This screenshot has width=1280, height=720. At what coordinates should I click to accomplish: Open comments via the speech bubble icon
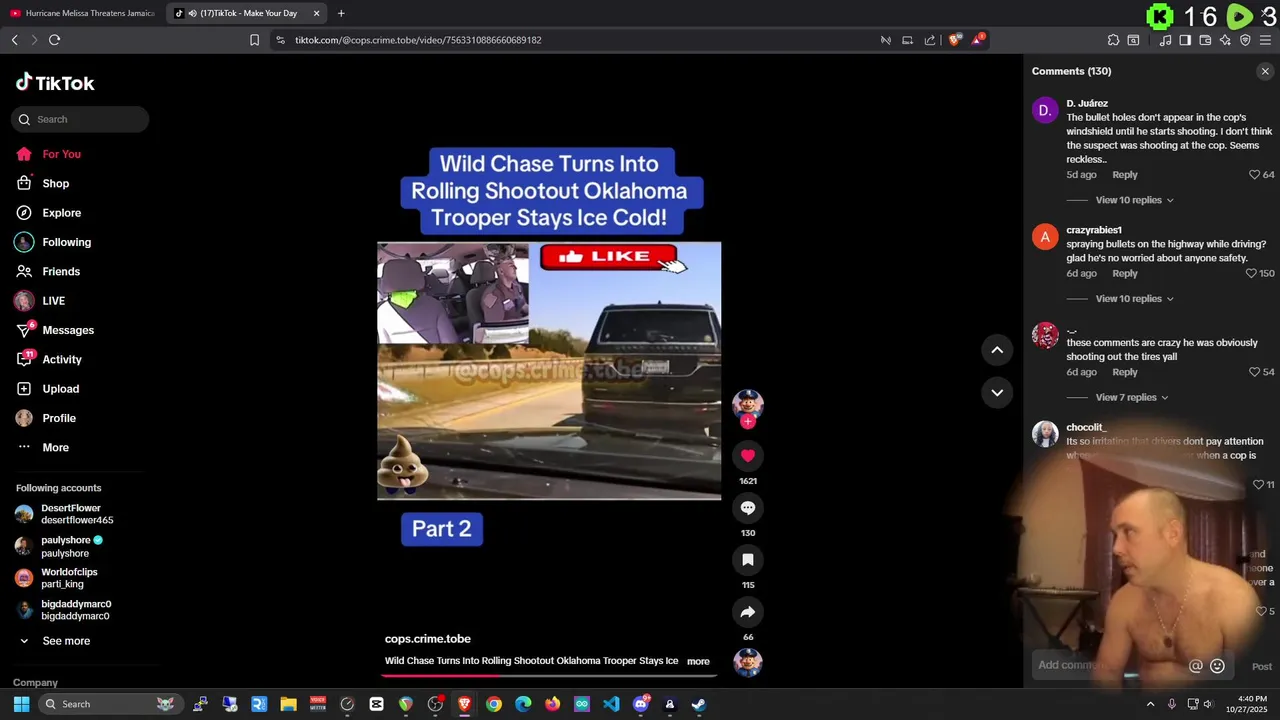pos(747,508)
